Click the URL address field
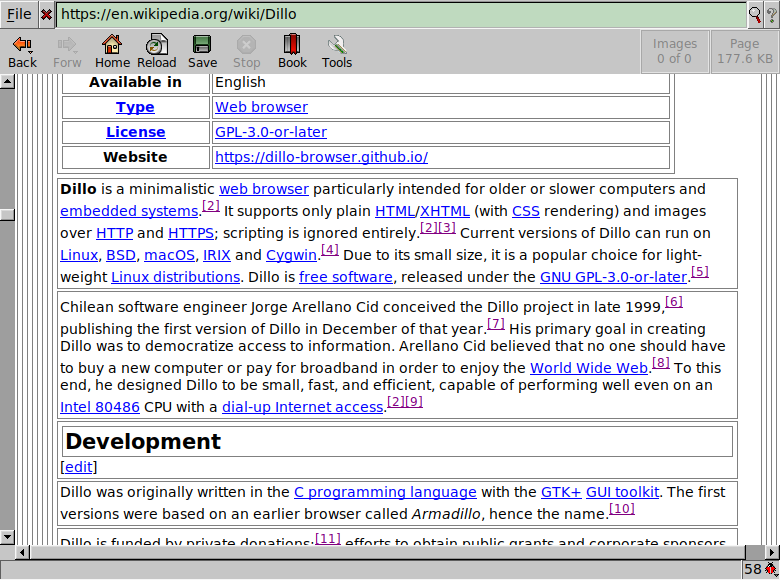Image resolution: width=780 pixels, height=580 pixels. [401, 14]
